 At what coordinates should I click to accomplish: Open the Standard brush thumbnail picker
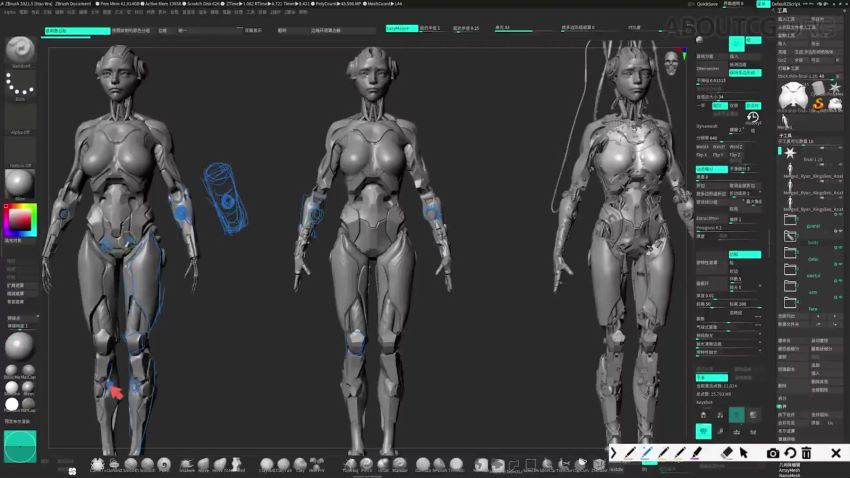coord(20,51)
